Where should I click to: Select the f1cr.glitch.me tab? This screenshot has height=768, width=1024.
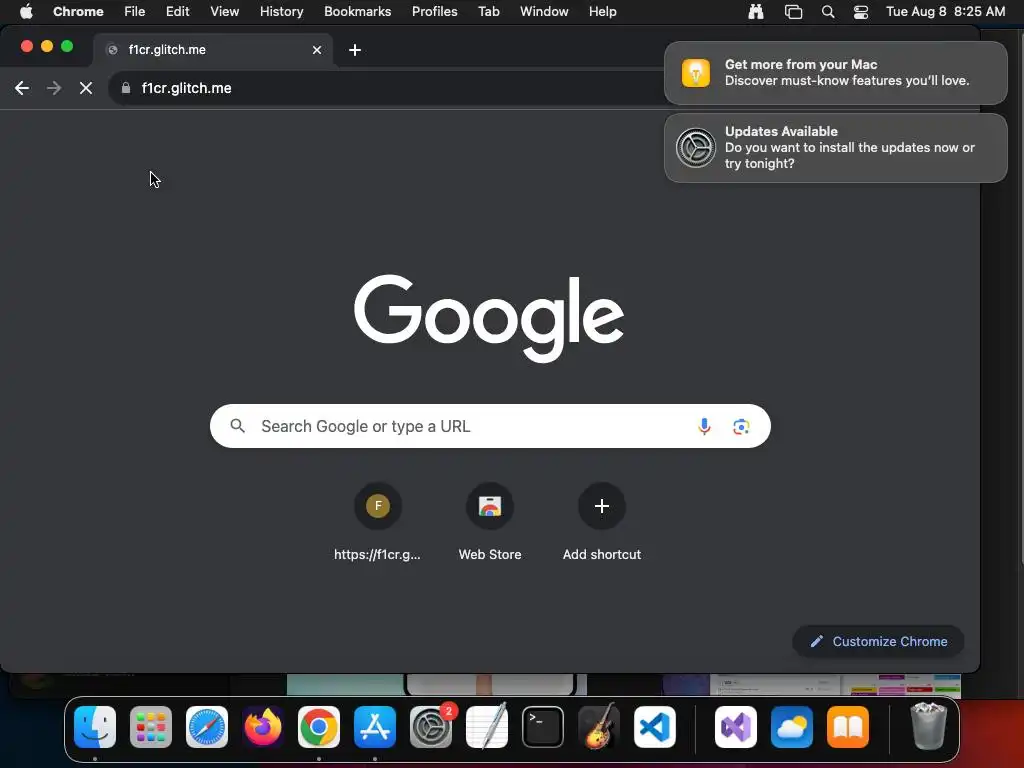pos(212,50)
